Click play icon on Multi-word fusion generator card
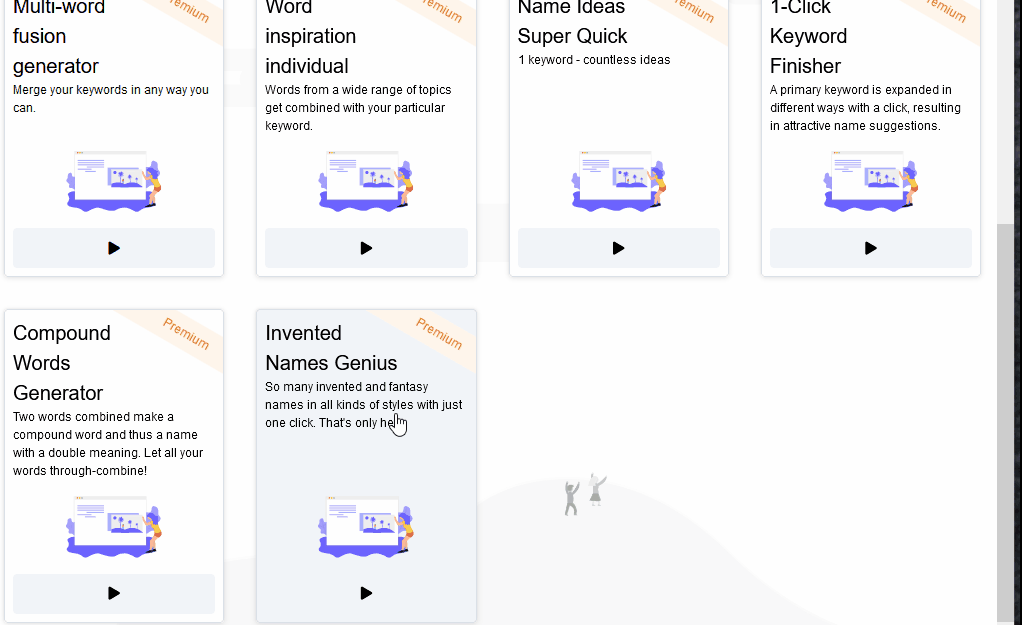The width and height of the screenshot is (1022, 625). pyautogui.click(x=114, y=248)
